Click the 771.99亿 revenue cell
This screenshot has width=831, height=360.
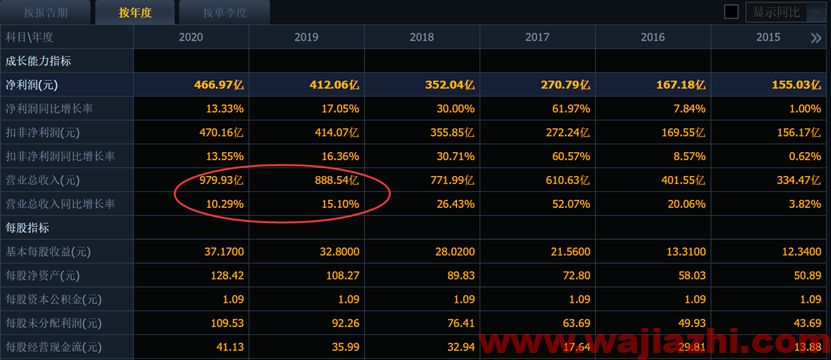pos(422,180)
